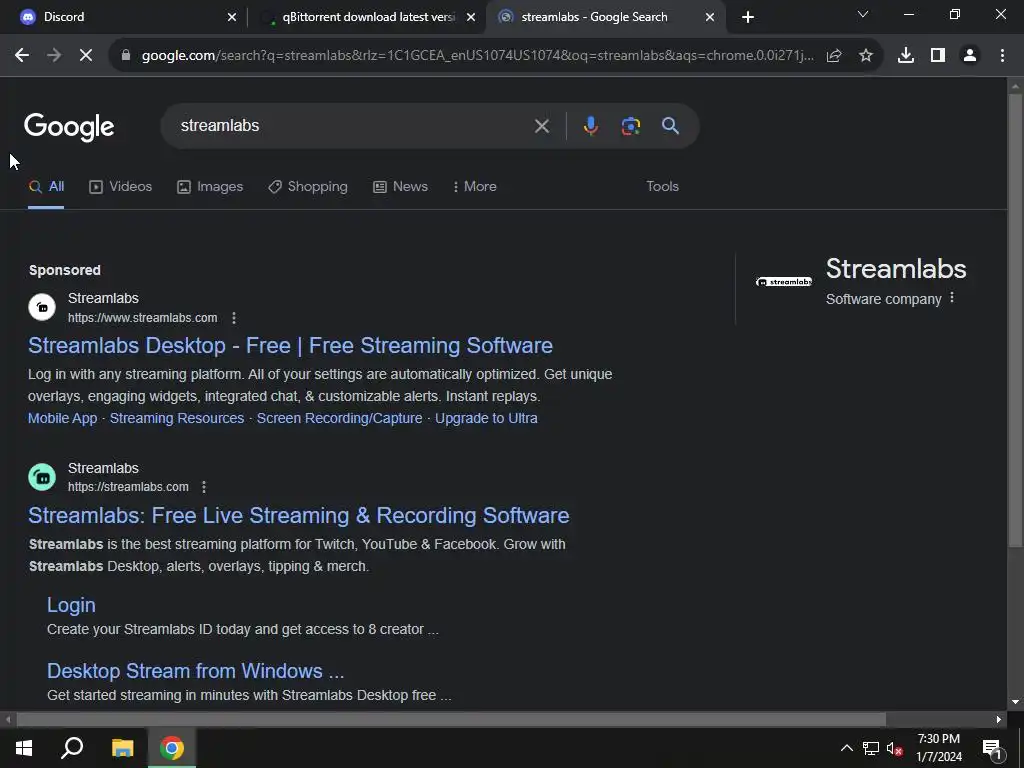The image size is (1024, 768).
Task: Open File Explorer from the taskbar
Action: (x=122, y=748)
